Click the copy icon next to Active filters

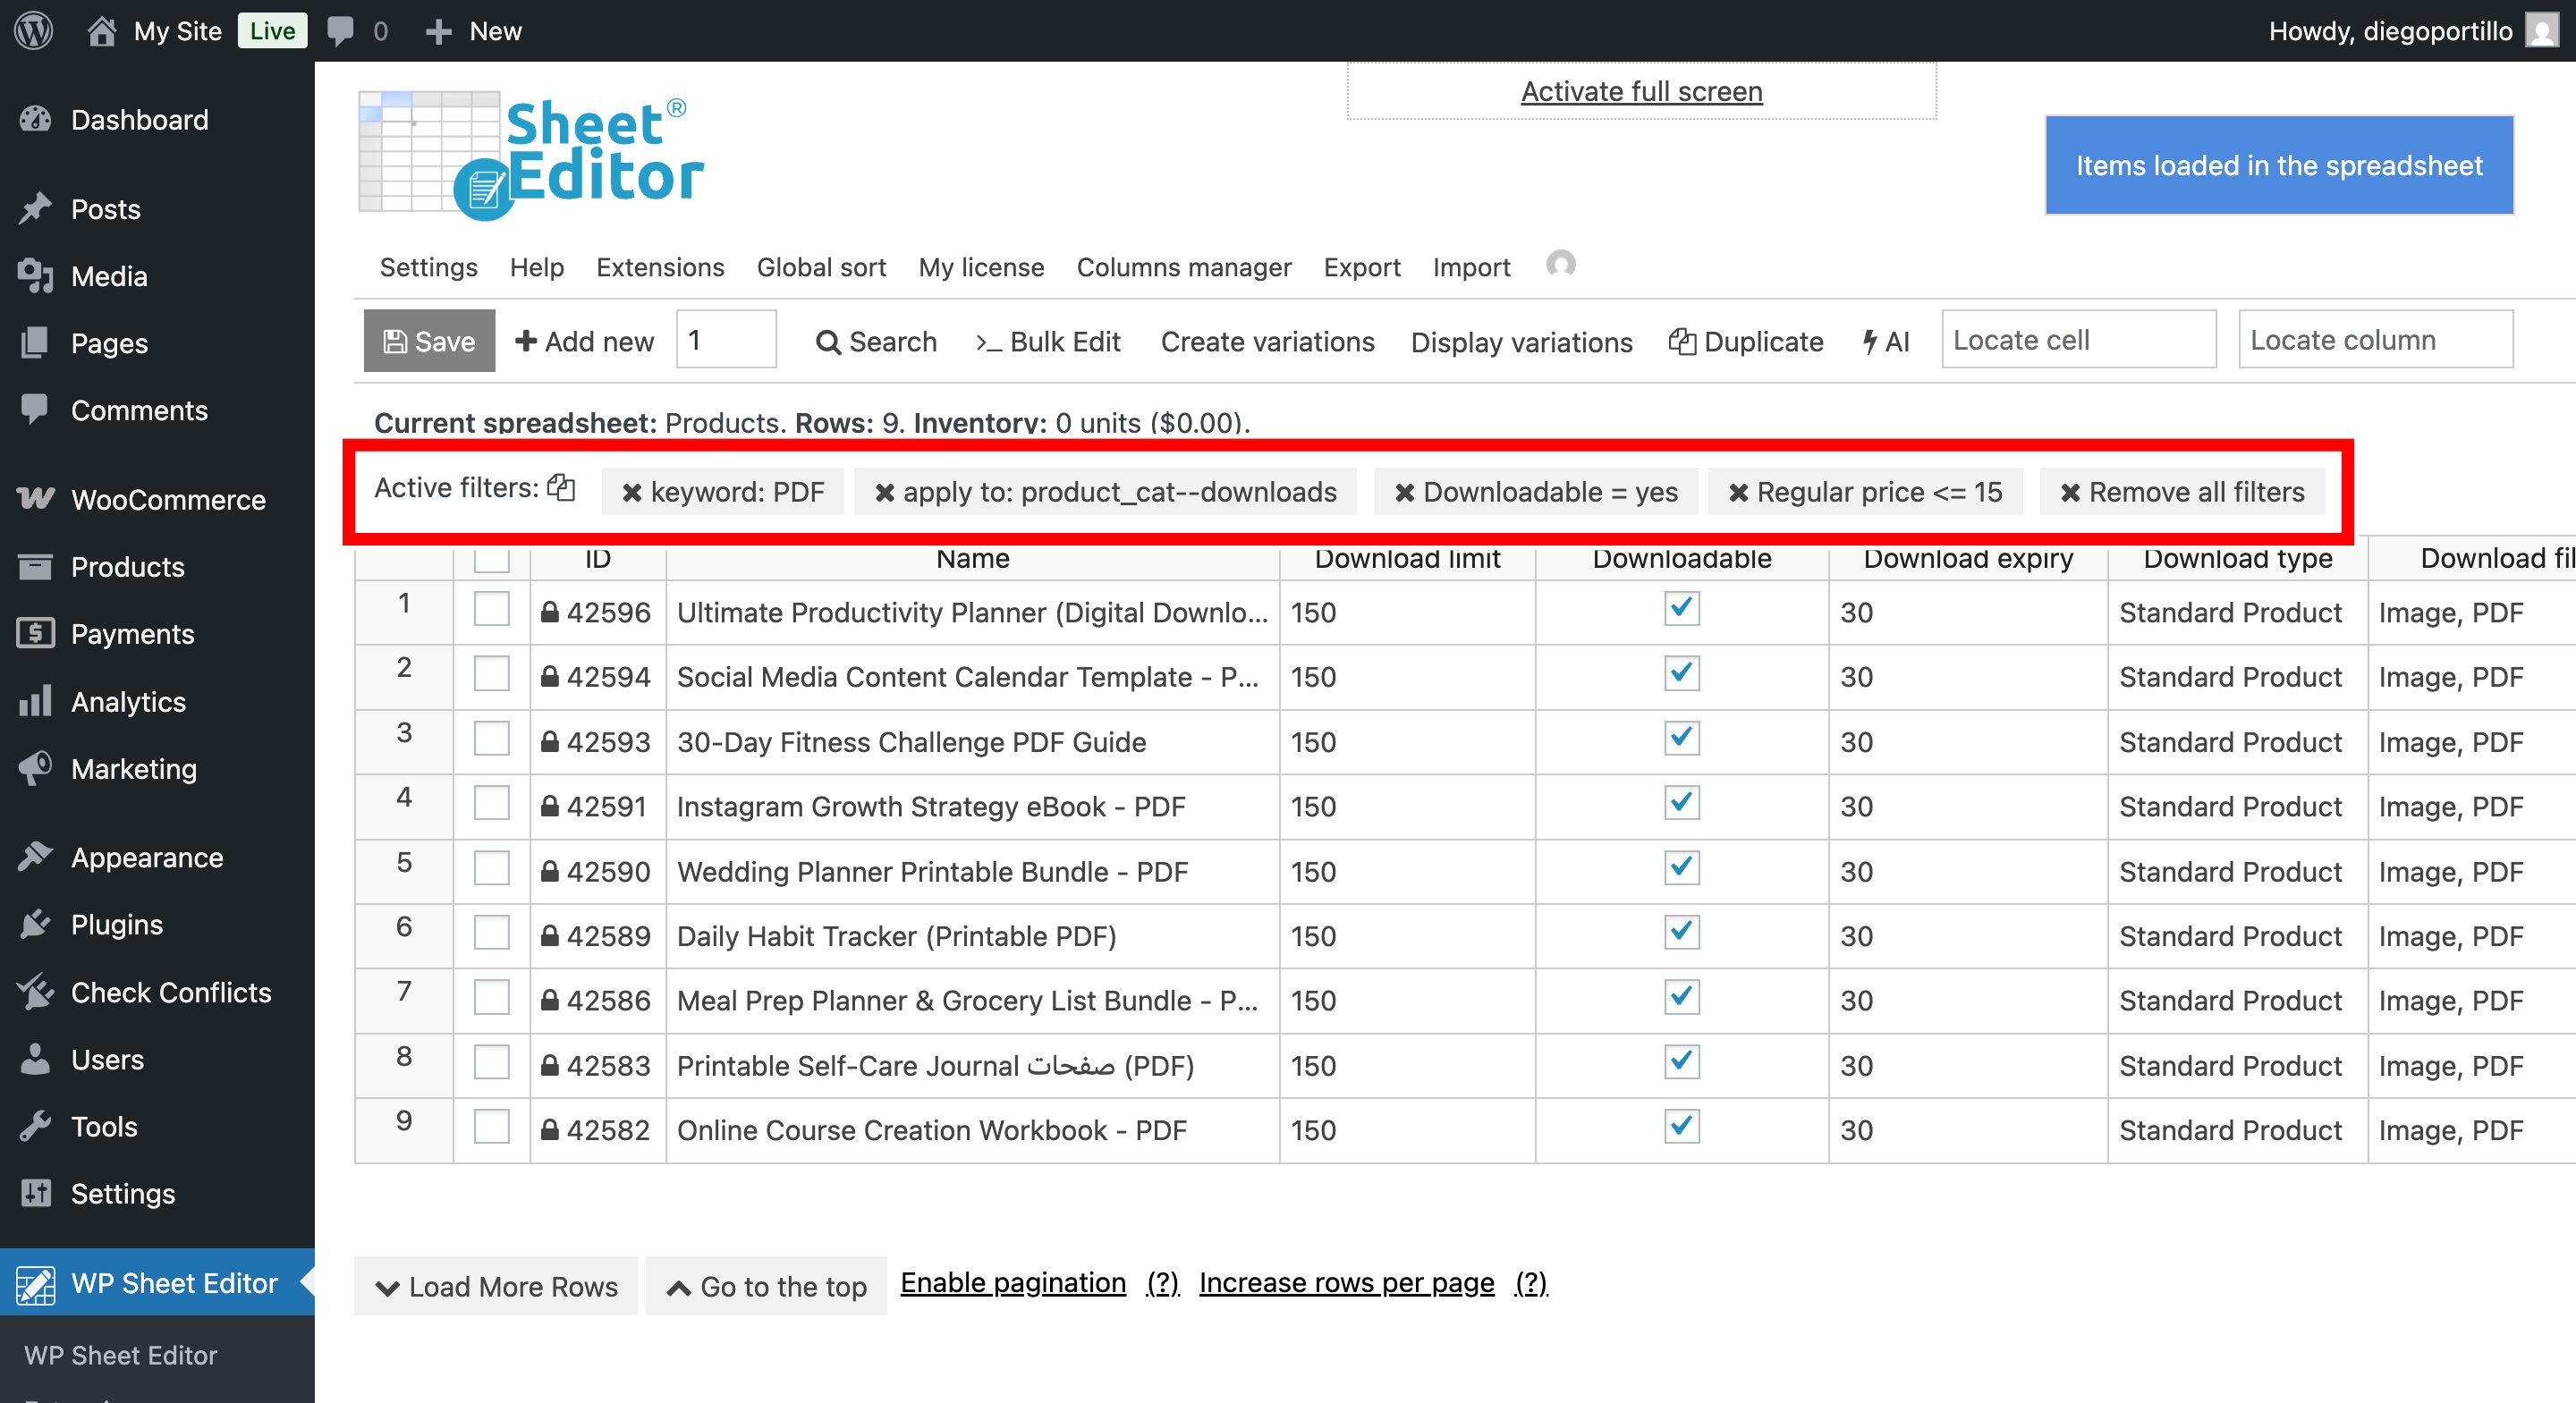click(561, 488)
